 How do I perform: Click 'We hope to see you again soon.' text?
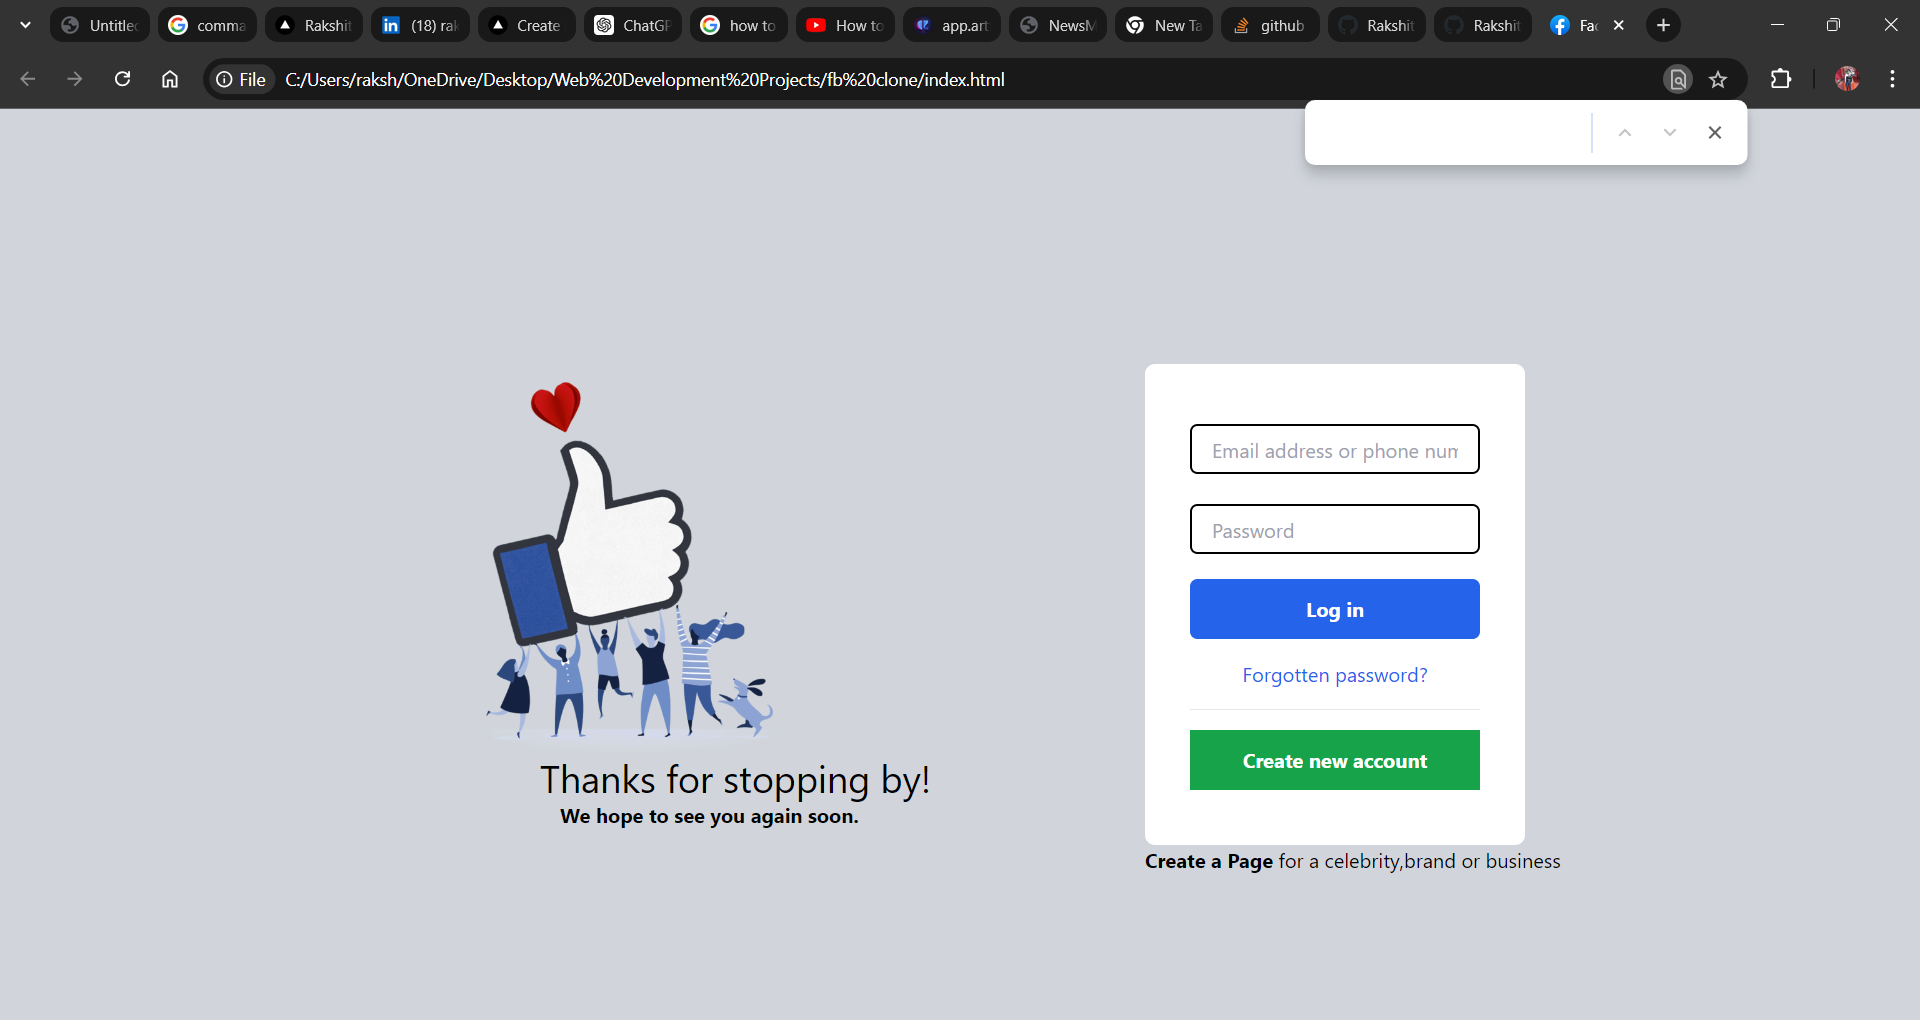pos(709,816)
